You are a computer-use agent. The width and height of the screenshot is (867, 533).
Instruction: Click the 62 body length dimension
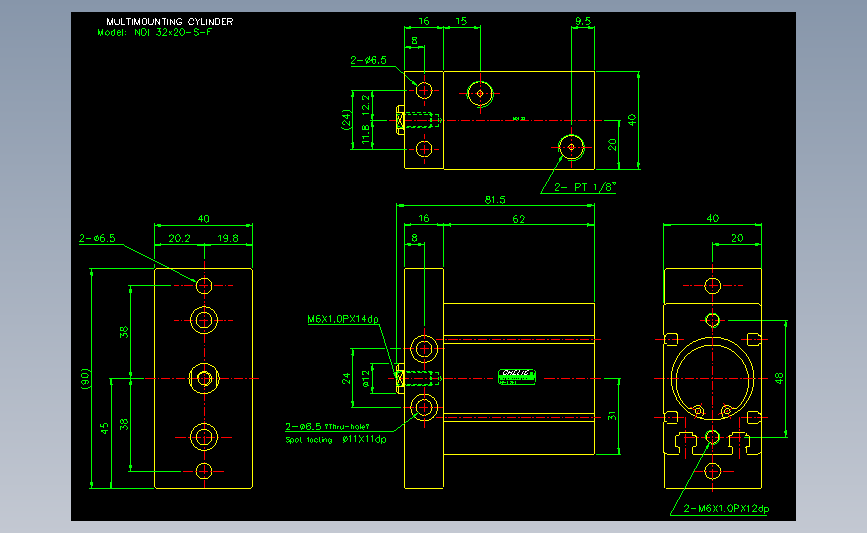coord(518,219)
